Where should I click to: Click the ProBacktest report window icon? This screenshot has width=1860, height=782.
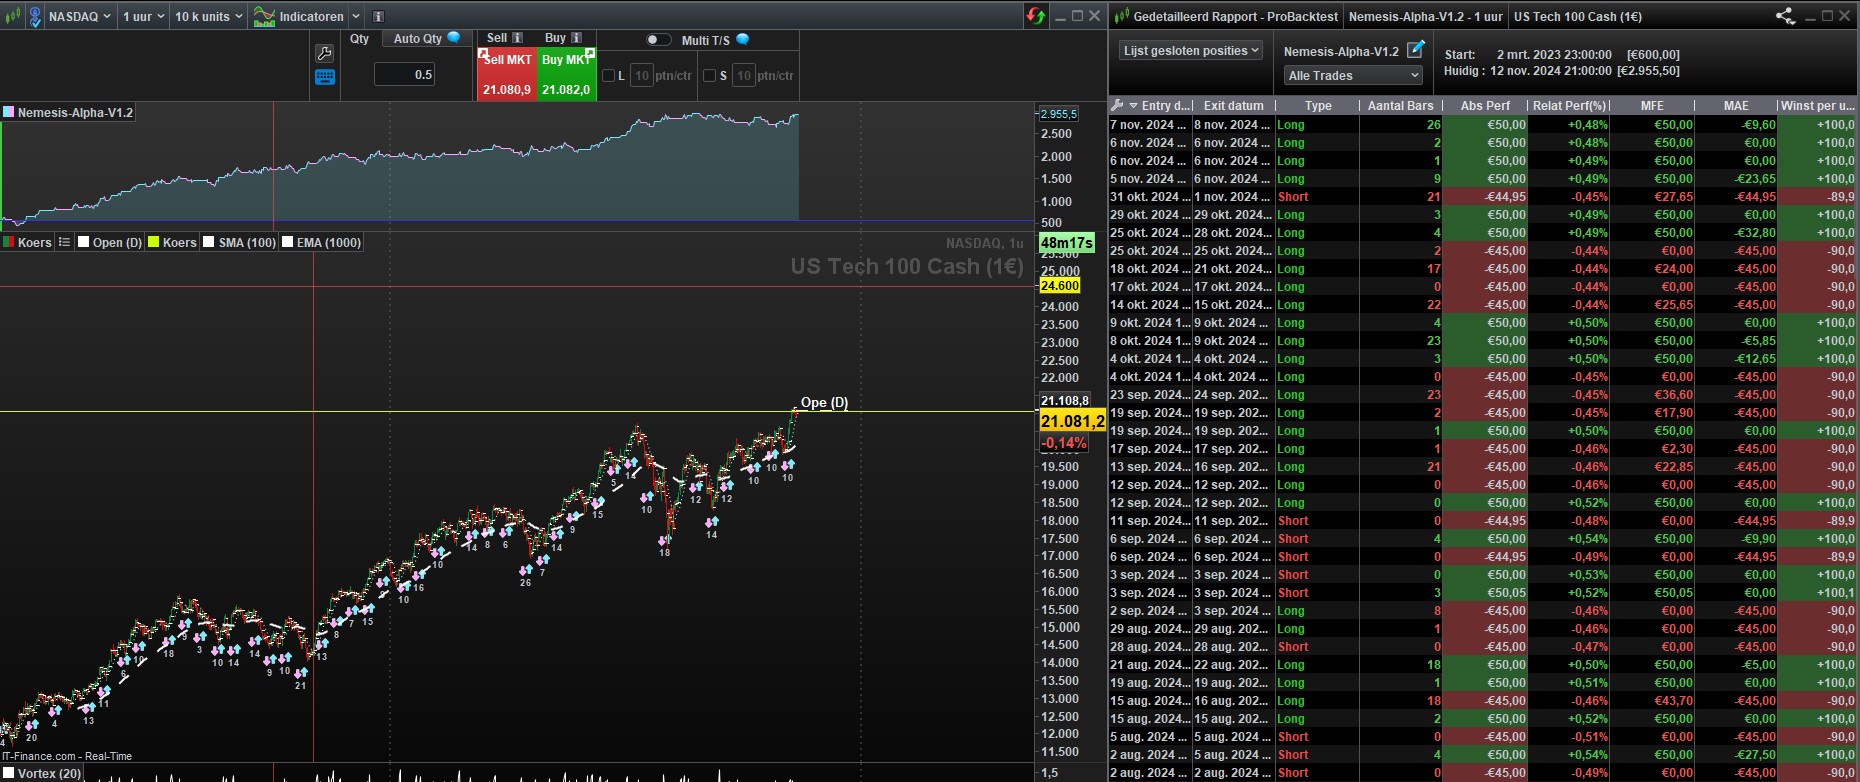click(x=1121, y=16)
